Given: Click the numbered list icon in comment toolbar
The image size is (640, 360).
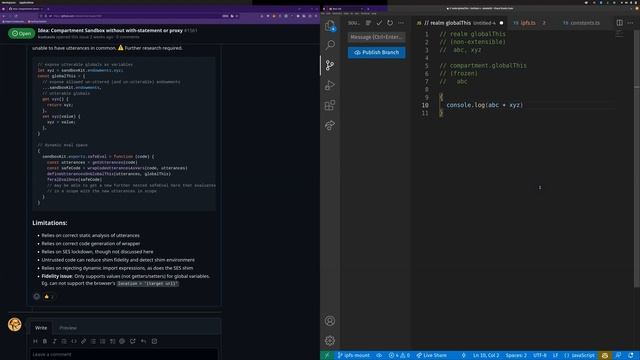Looking at the screenshot, I should pos(102,341).
